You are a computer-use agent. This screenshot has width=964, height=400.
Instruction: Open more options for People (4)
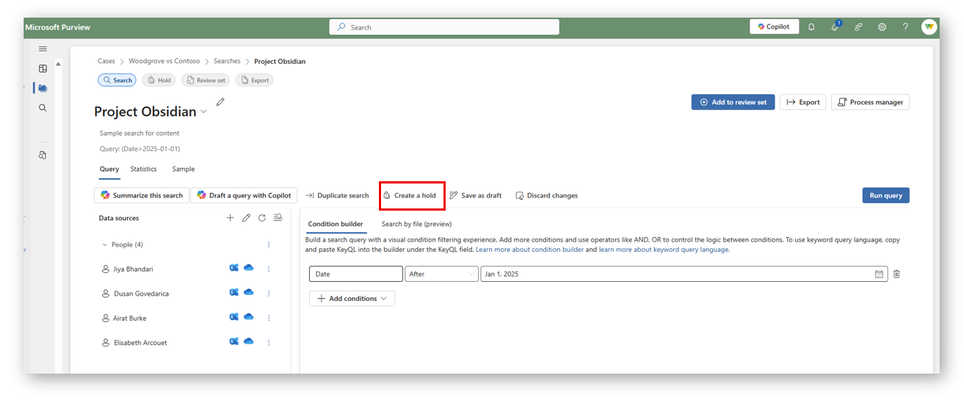point(269,245)
